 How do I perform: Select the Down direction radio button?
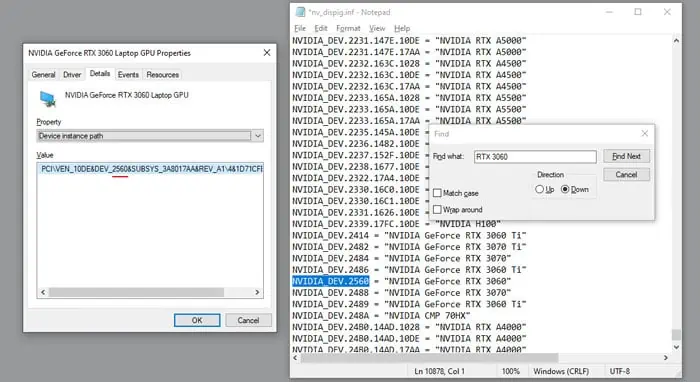coord(565,189)
